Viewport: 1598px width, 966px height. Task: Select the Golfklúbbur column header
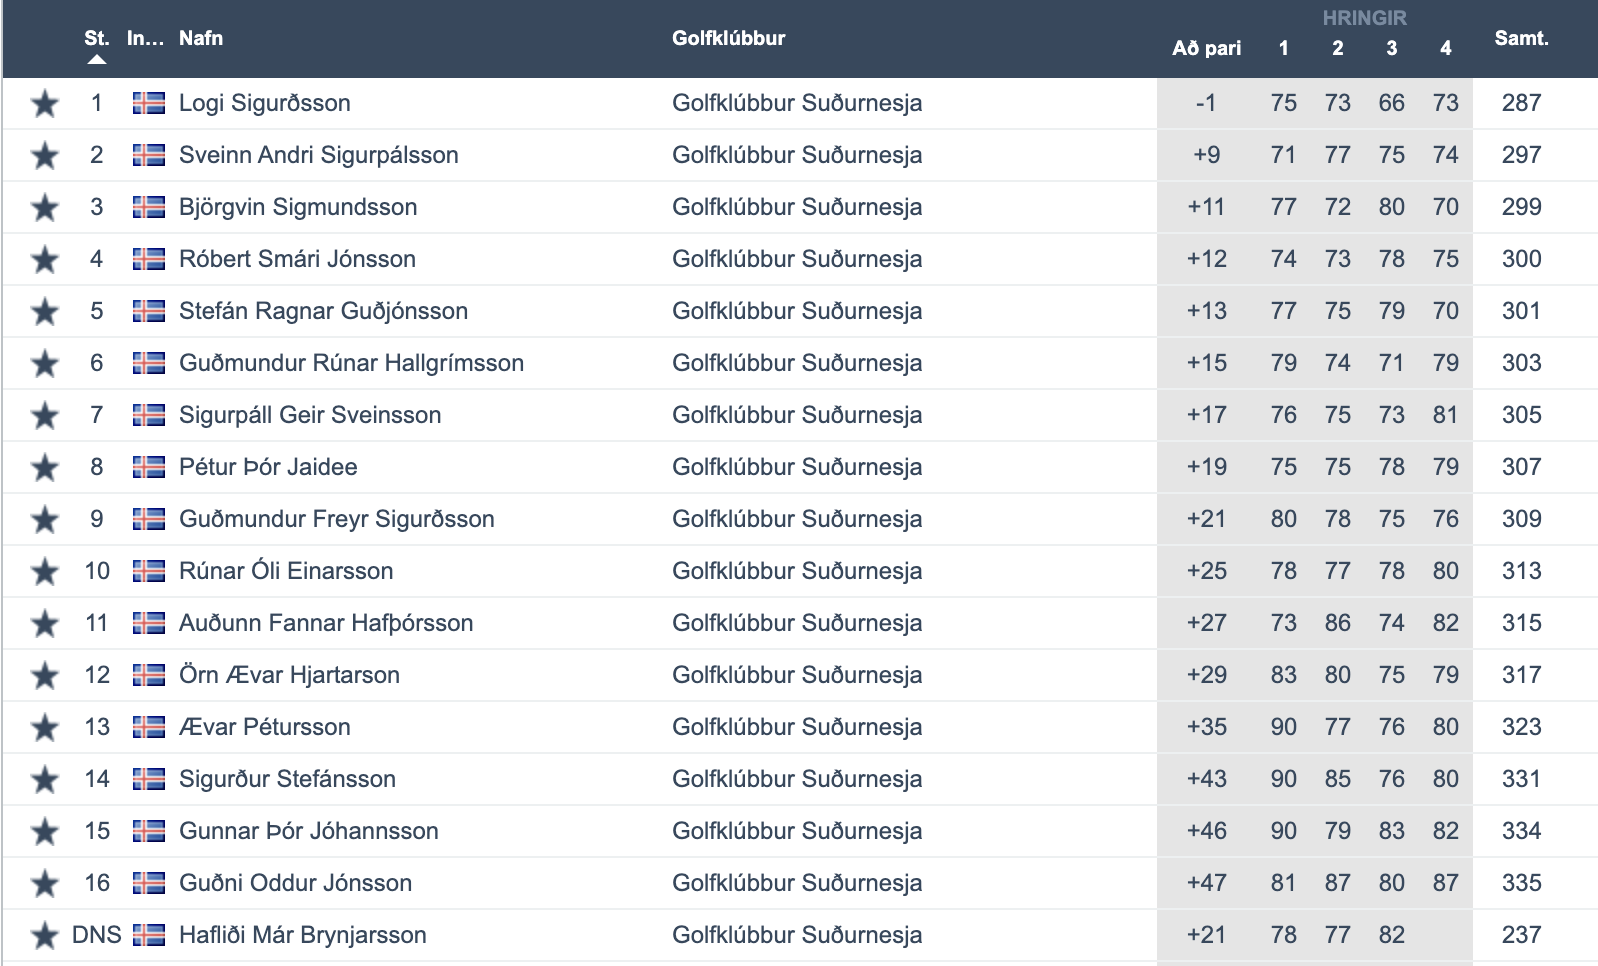point(728,38)
